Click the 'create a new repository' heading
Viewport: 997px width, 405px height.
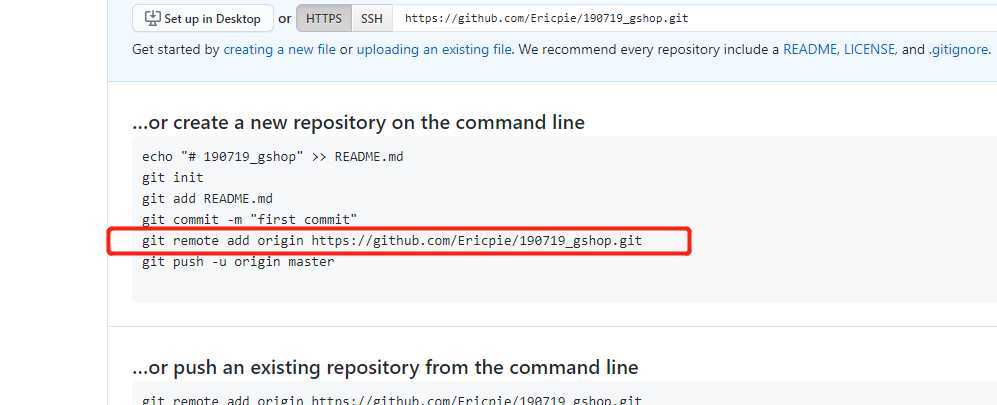click(x=358, y=122)
